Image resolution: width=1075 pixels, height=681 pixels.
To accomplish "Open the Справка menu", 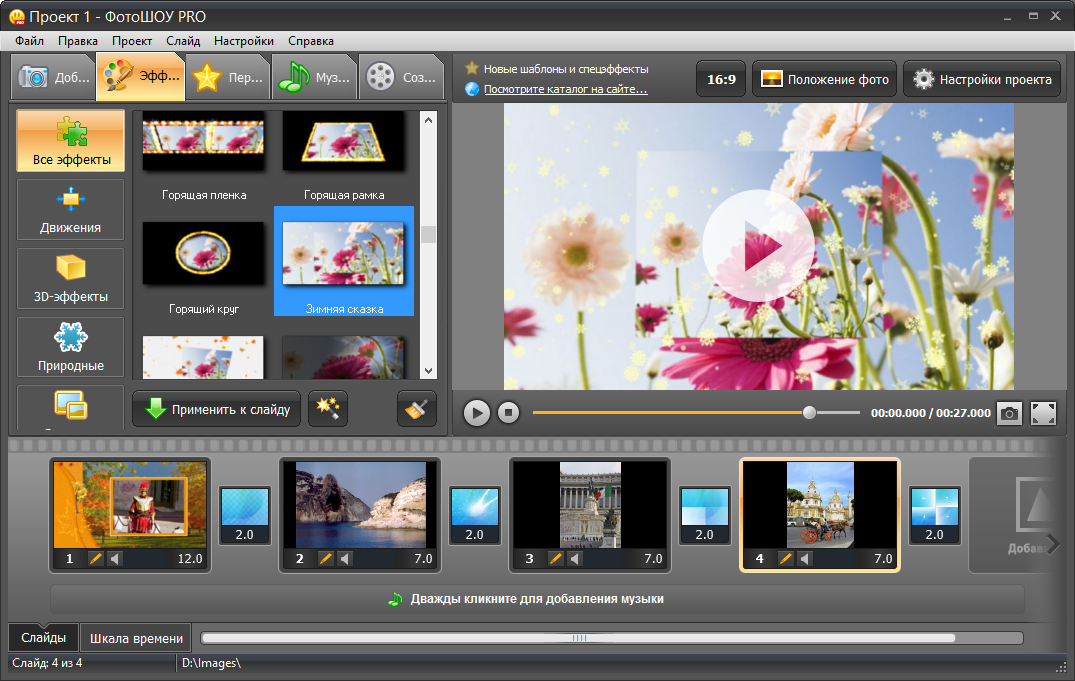I will click(x=311, y=41).
